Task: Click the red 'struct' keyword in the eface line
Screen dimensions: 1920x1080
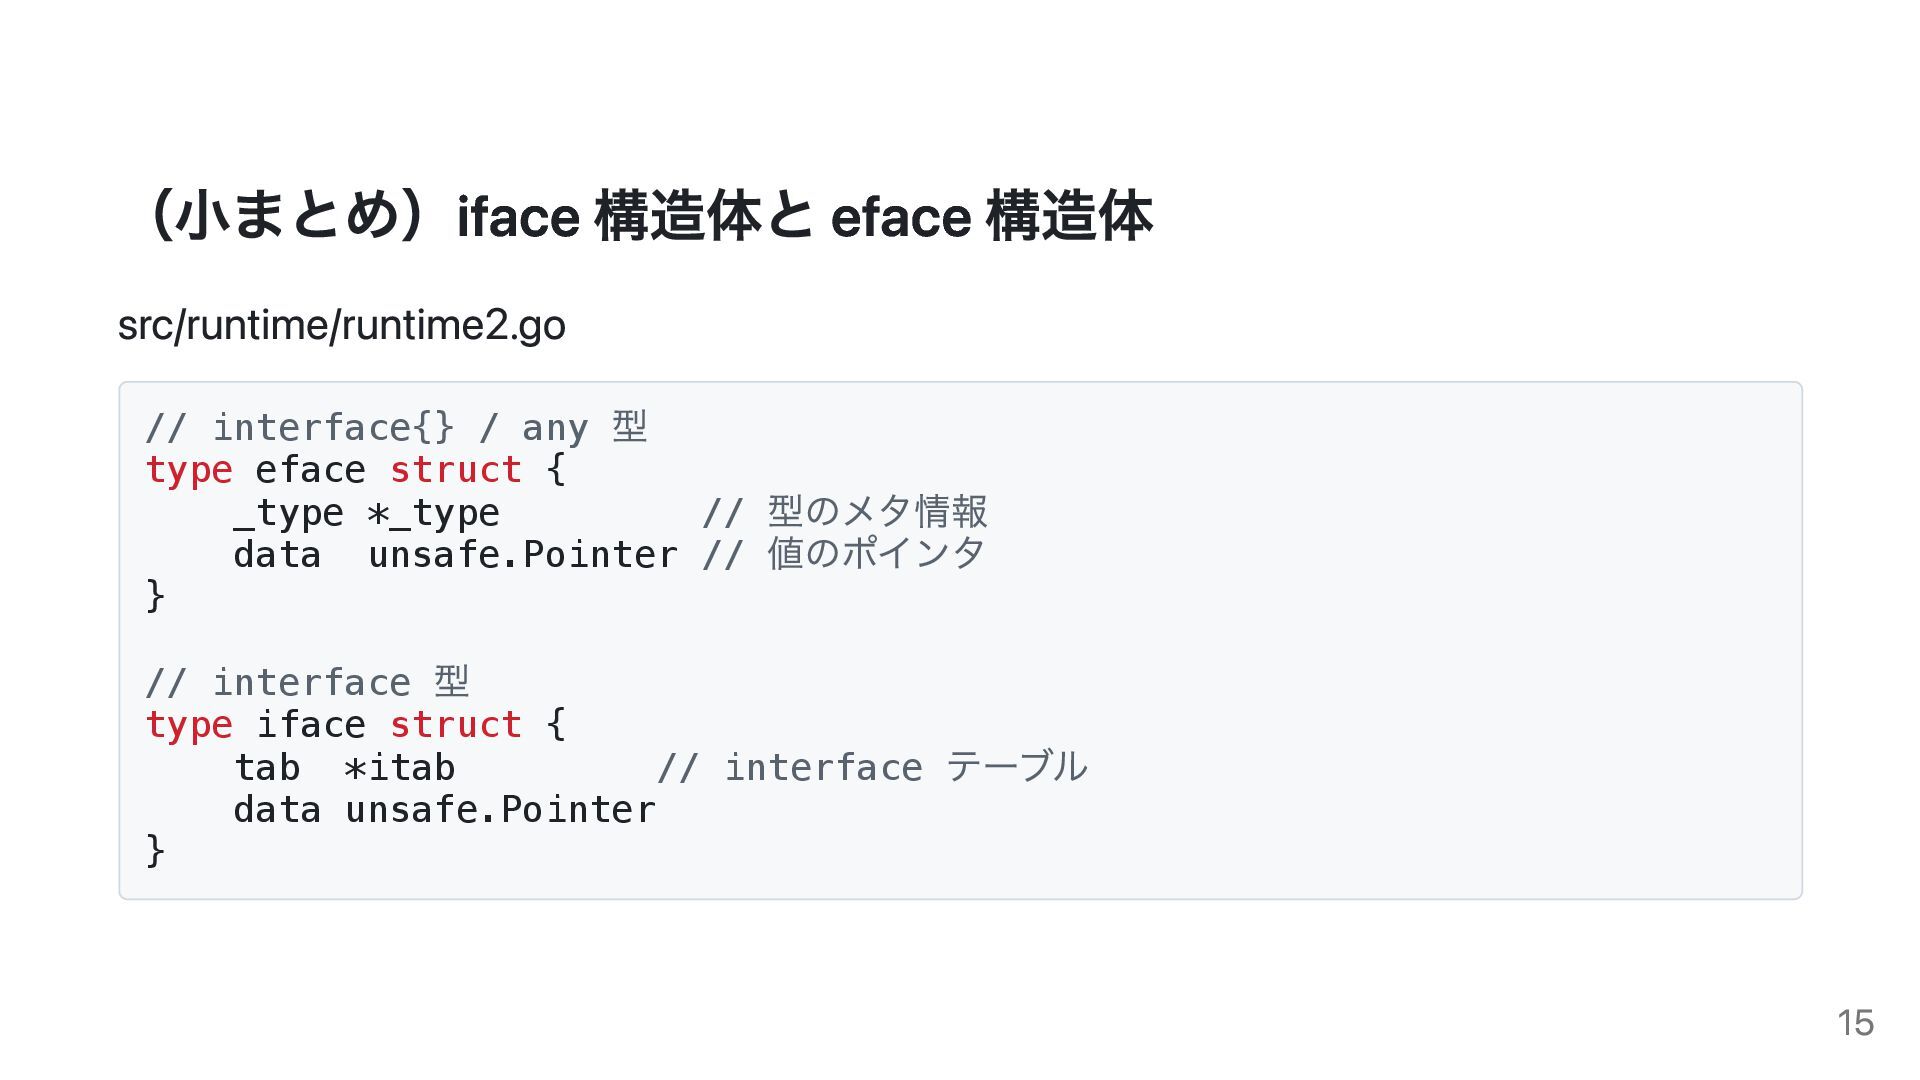Action: coord(456,470)
